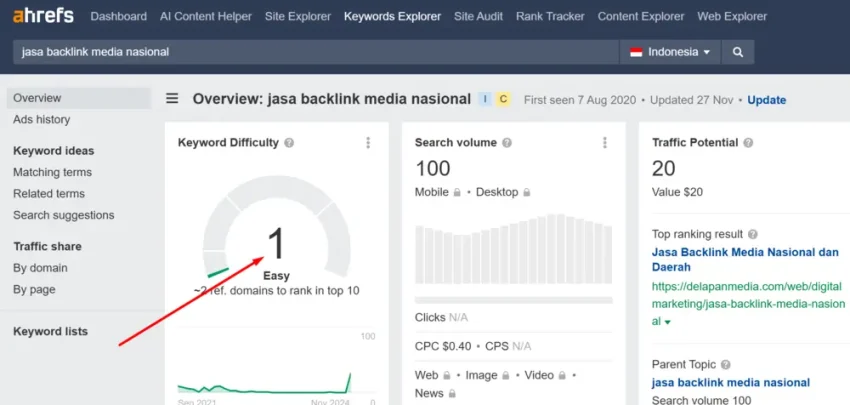
Task: Open Search volume three-dot options menu
Action: 605,143
